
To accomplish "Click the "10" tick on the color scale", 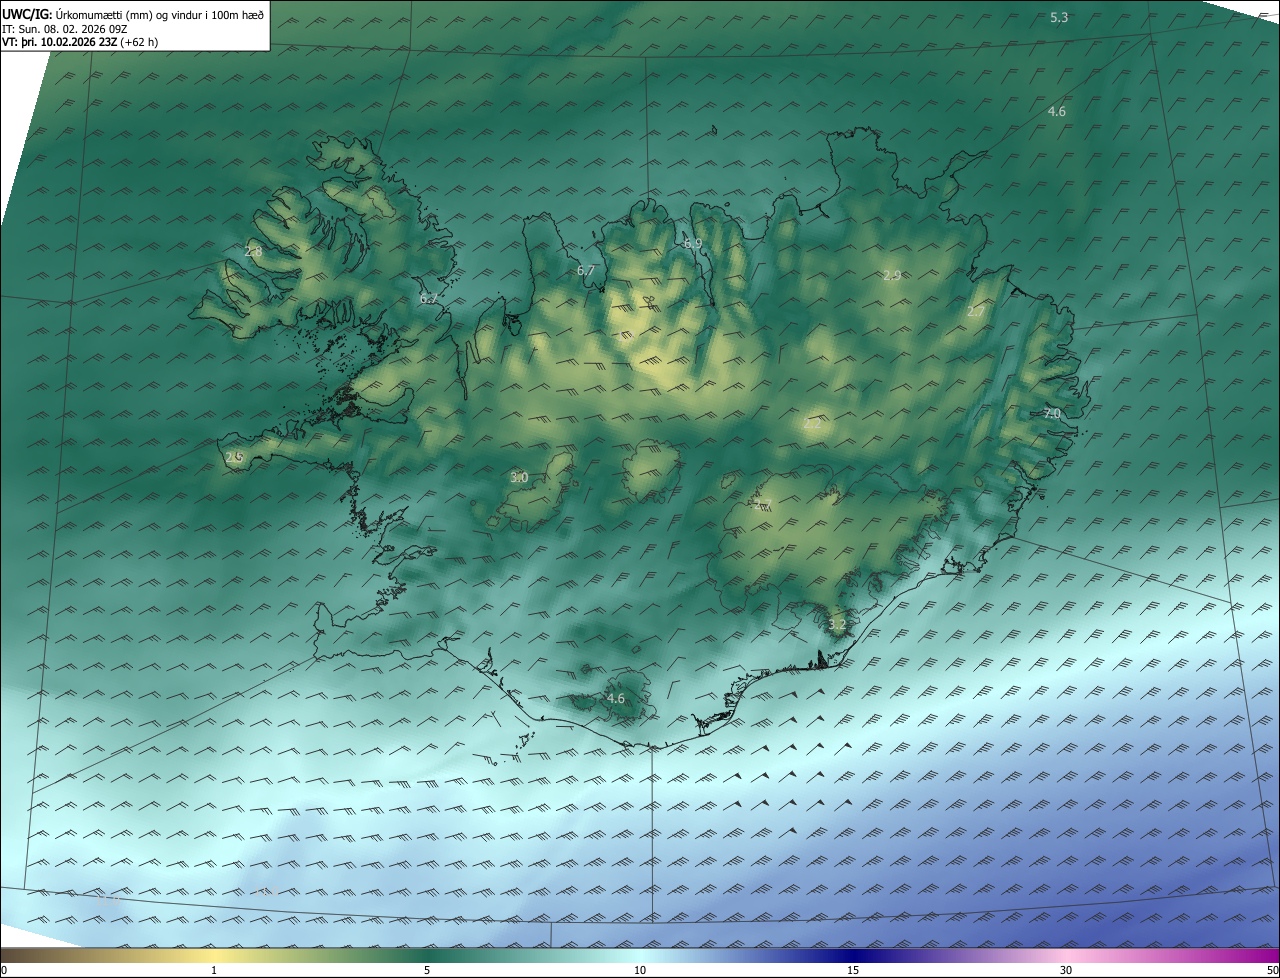I will (640, 970).
